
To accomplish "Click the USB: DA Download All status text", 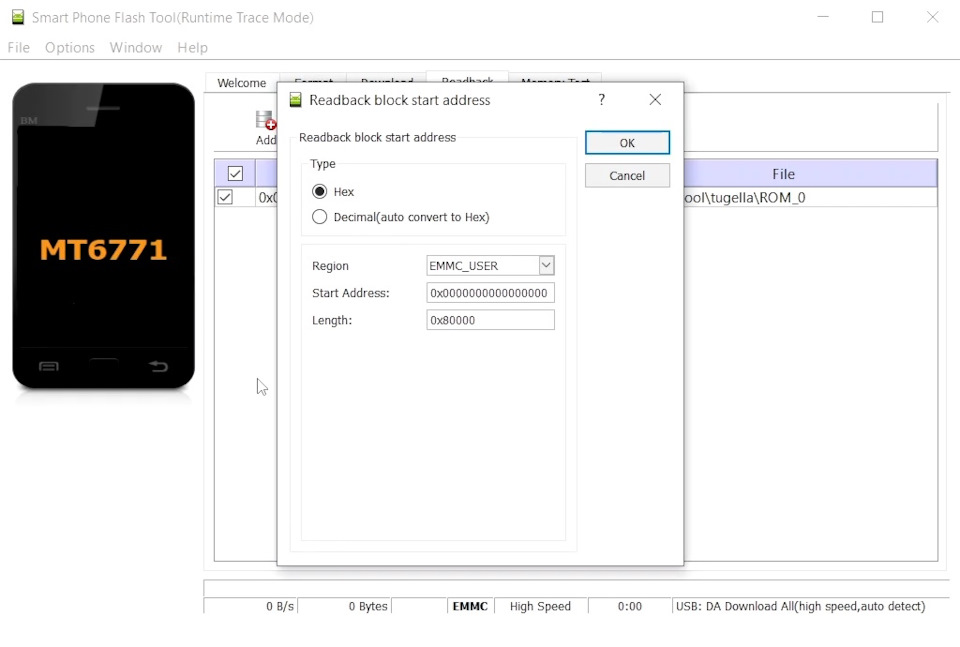I will tap(800, 606).
